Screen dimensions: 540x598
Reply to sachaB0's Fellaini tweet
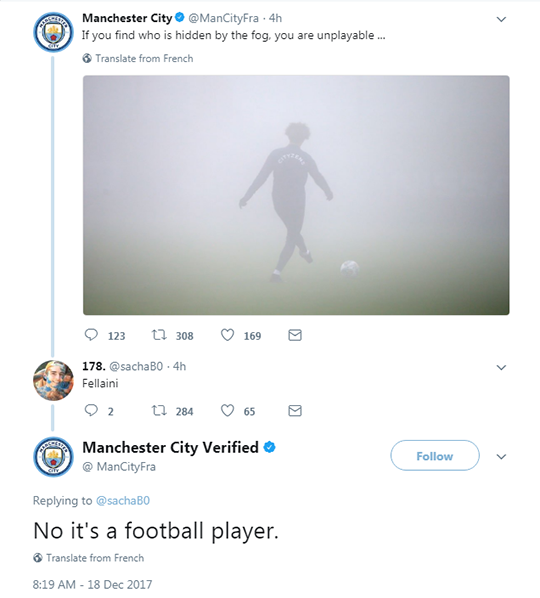[91, 410]
